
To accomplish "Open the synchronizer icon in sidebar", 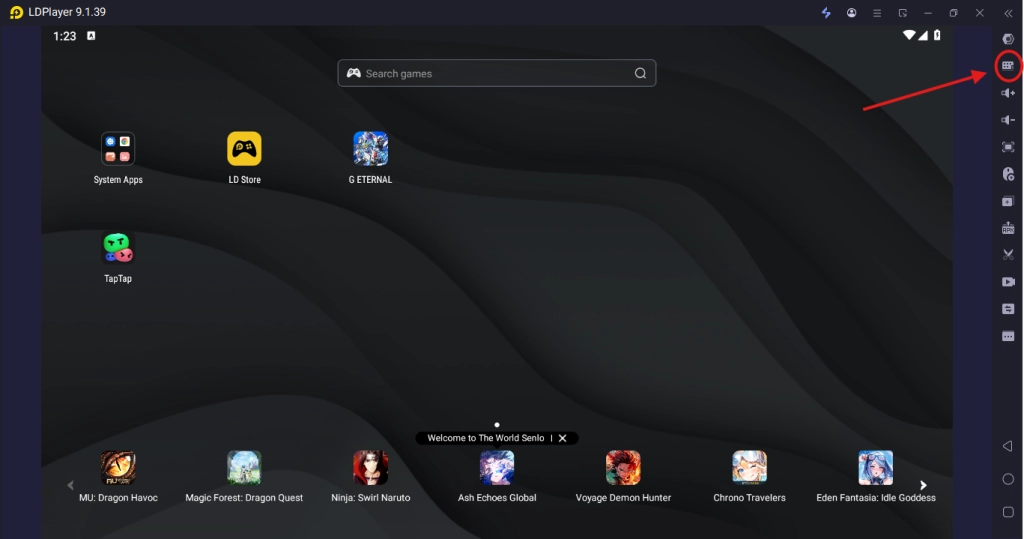I will [x=1008, y=308].
